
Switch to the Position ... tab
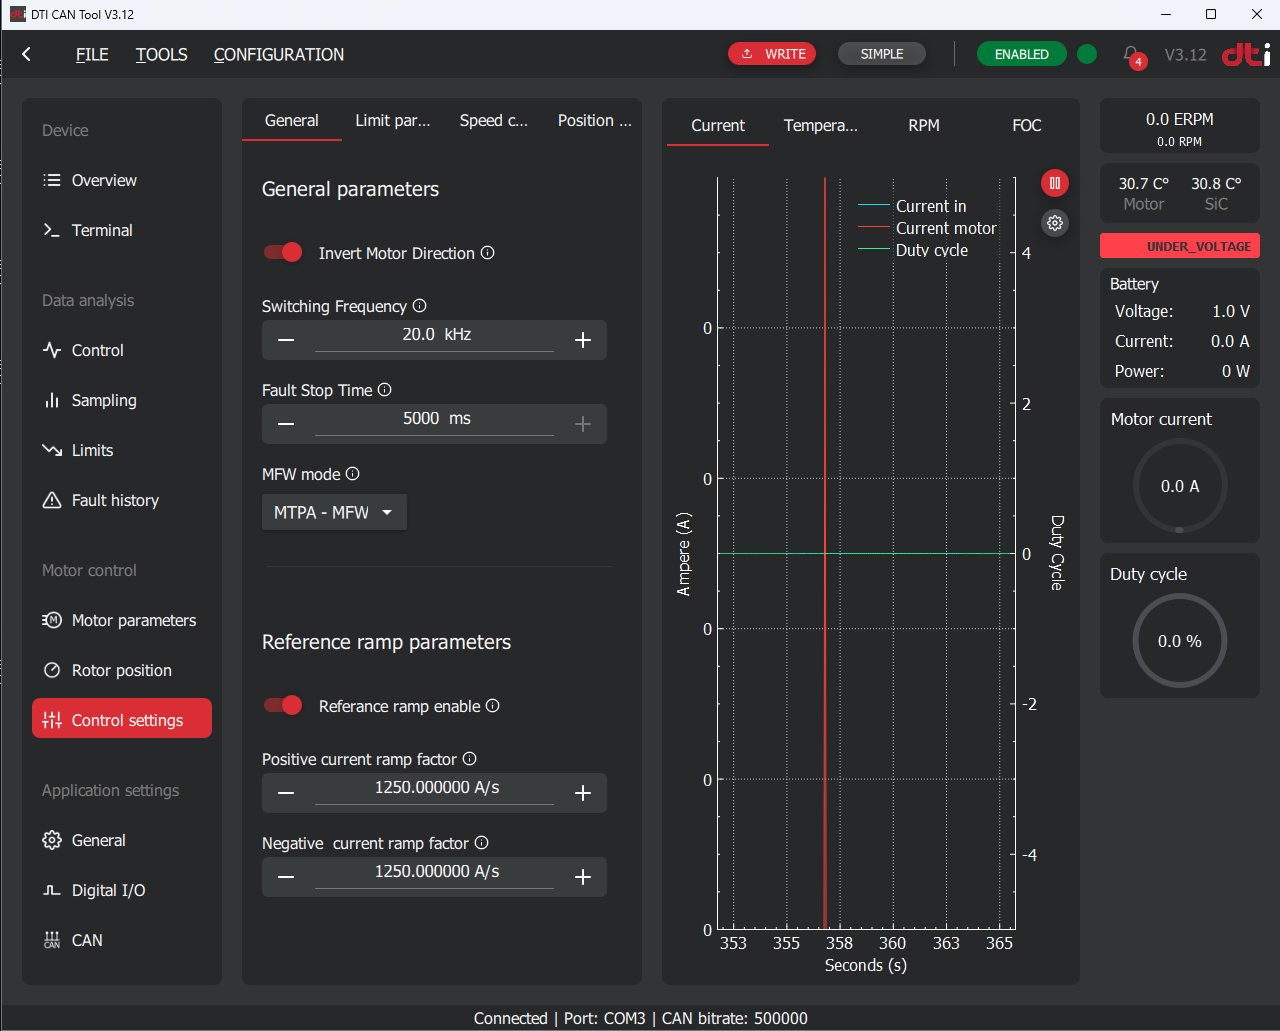click(595, 120)
